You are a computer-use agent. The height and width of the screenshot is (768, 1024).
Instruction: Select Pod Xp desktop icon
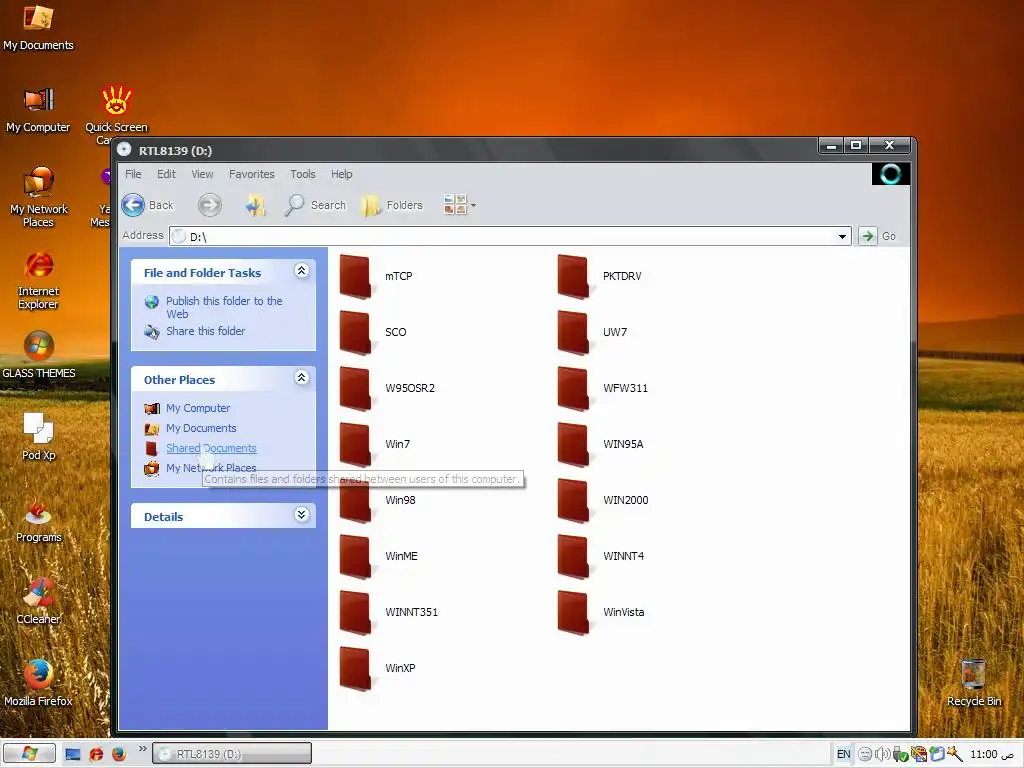click(x=39, y=438)
